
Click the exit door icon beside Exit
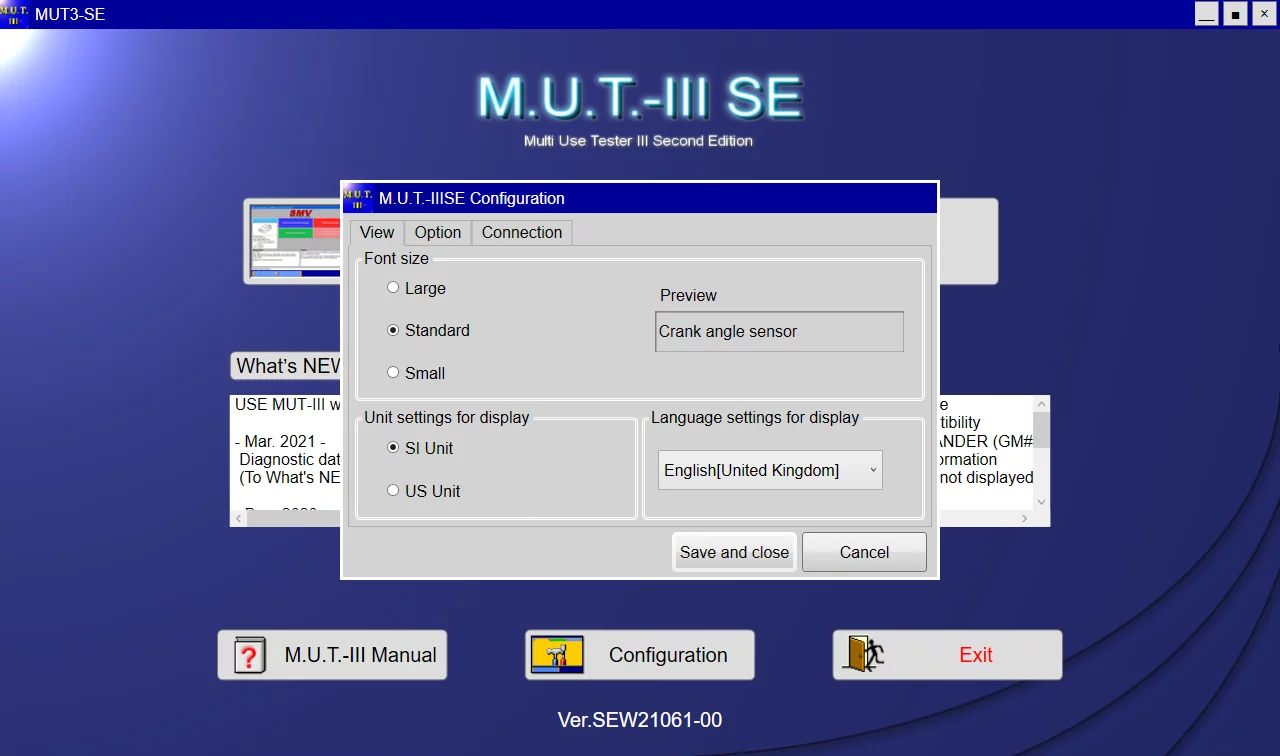pos(862,654)
